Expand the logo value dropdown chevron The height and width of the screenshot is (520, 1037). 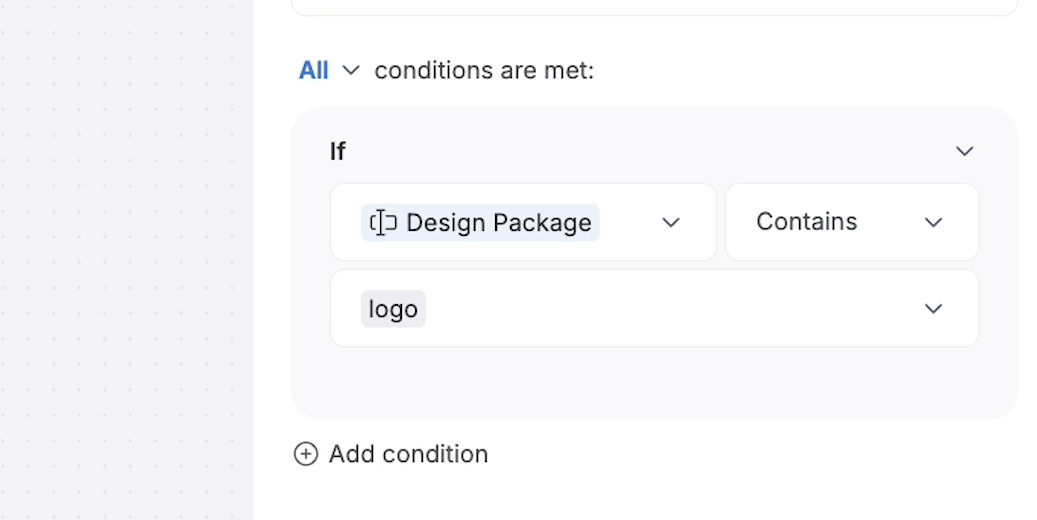click(x=933, y=309)
